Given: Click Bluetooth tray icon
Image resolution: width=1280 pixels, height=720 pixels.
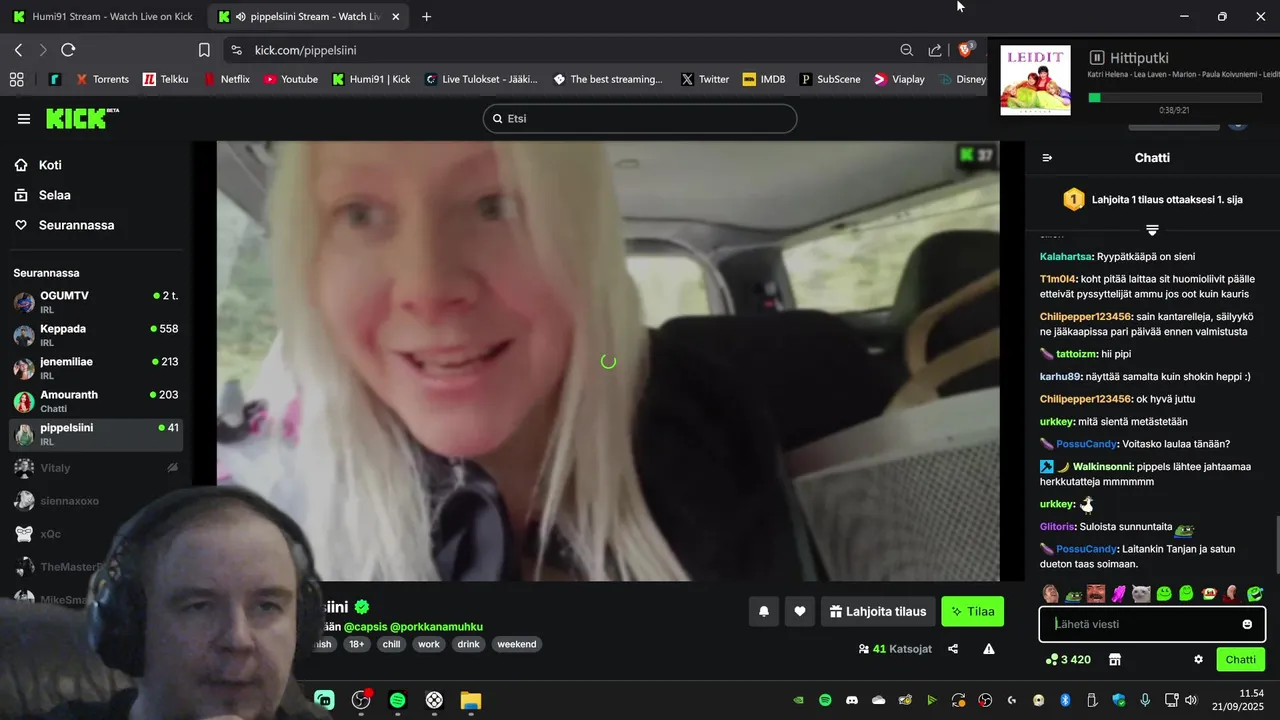Looking at the screenshot, I should tap(1065, 700).
